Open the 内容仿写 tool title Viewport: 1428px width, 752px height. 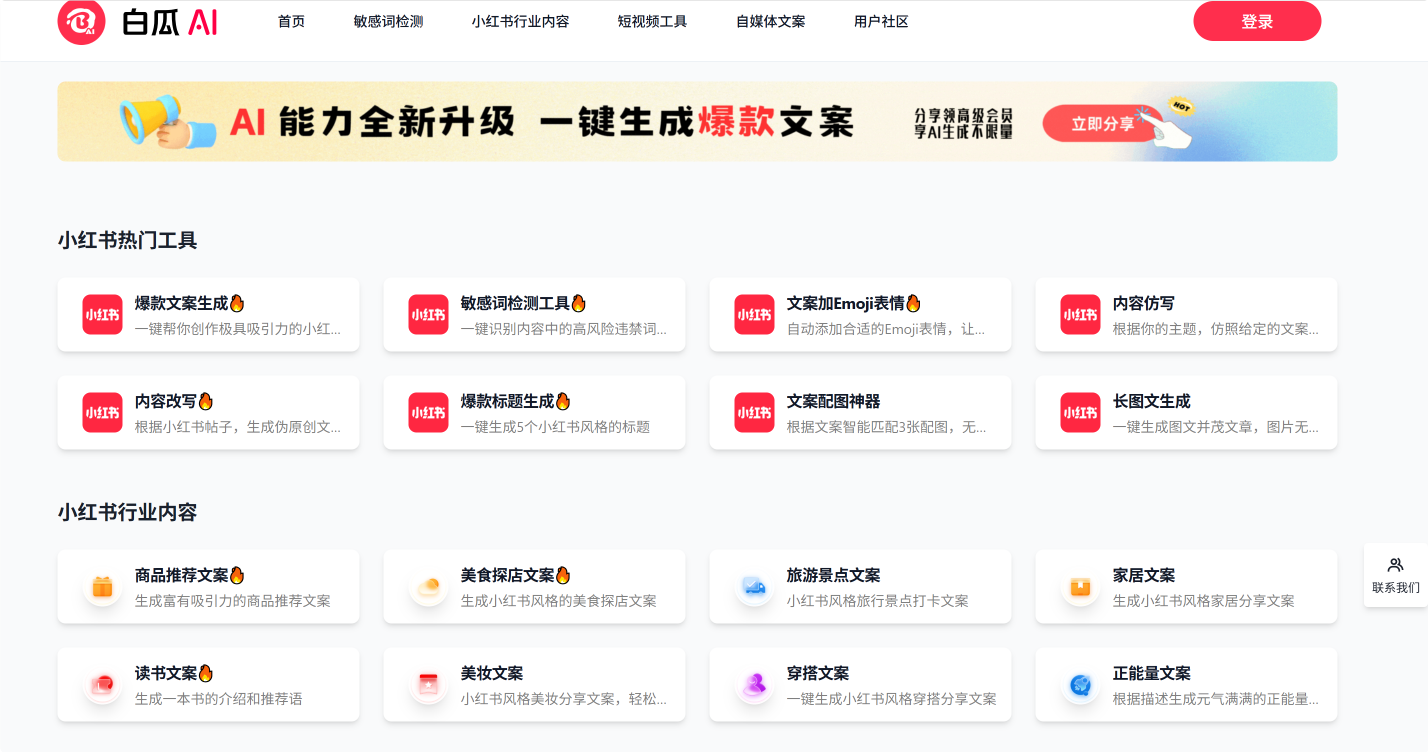tap(1143, 303)
